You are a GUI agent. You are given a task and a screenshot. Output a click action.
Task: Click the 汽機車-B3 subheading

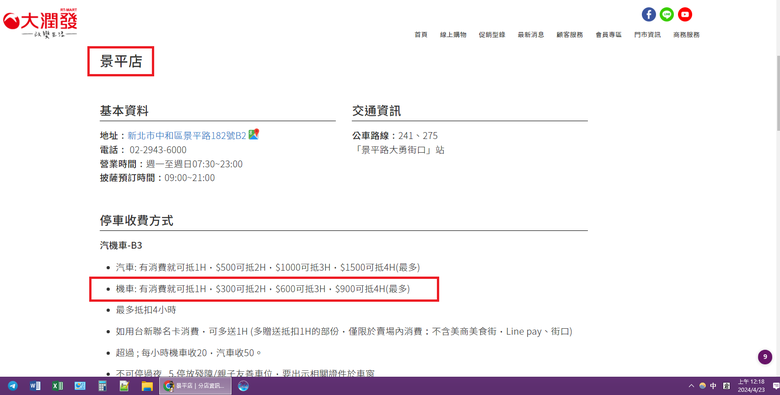point(121,245)
